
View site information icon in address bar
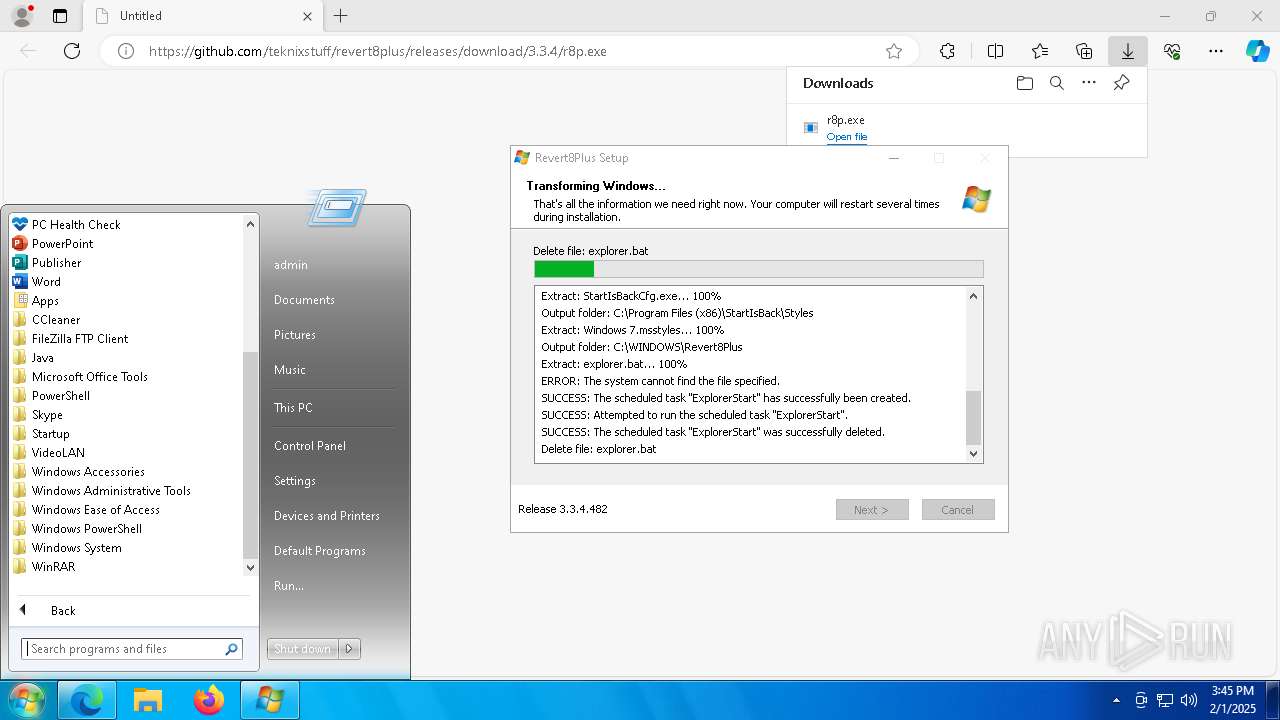pyautogui.click(x=126, y=51)
